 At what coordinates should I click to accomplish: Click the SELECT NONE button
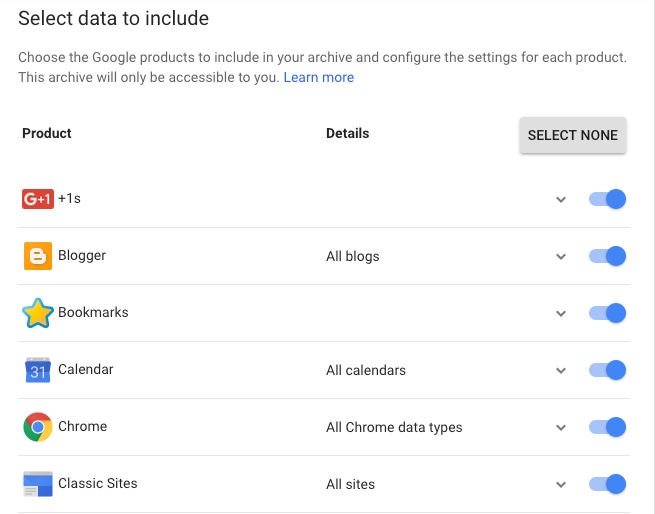tap(573, 135)
